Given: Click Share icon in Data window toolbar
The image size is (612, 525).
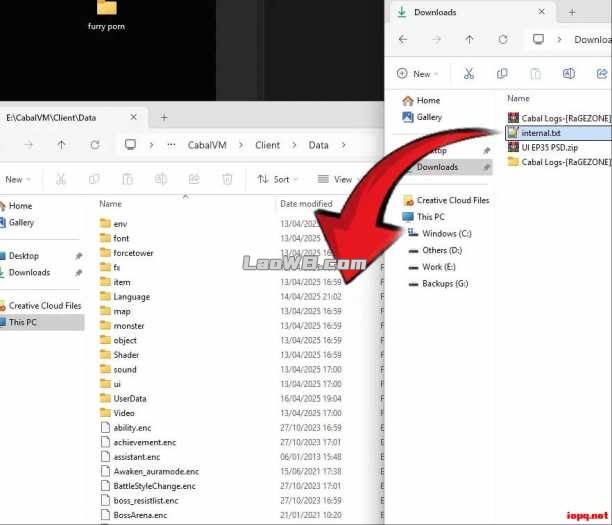Looking at the screenshot, I should [x=194, y=179].
